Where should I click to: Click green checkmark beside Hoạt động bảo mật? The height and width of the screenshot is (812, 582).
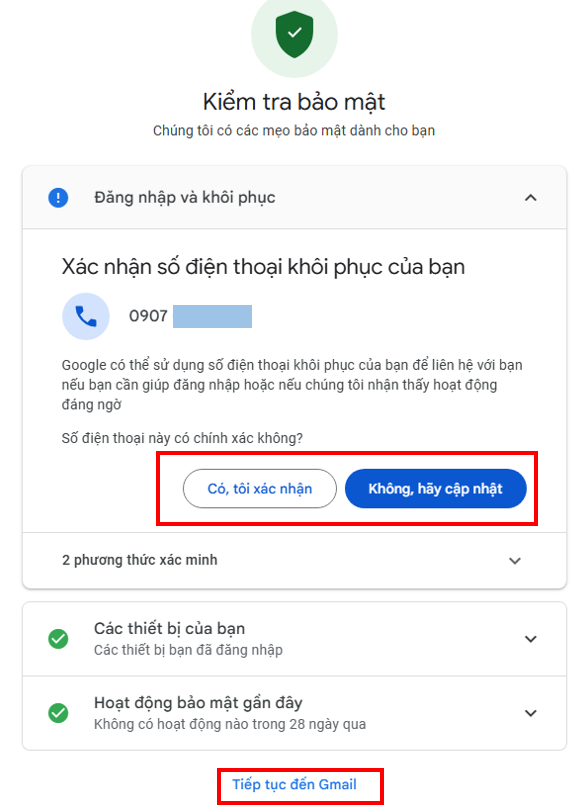click(x=58, y=713)
